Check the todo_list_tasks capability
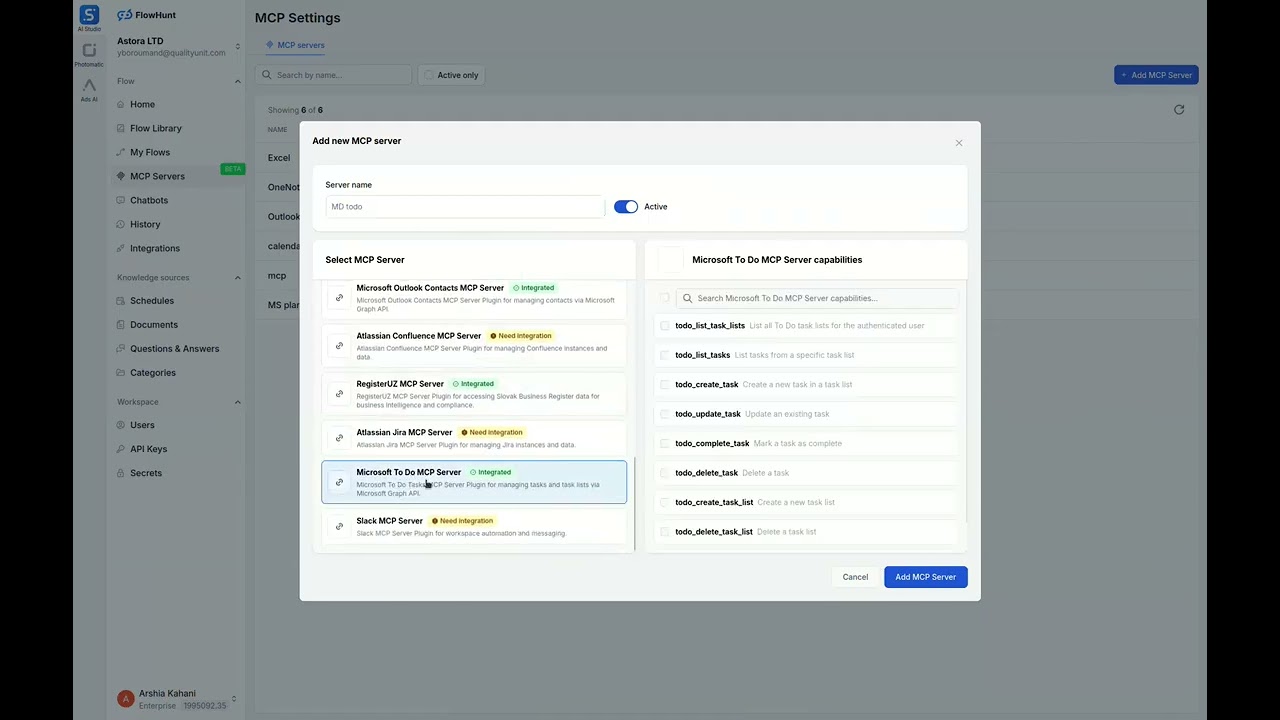This screenshot has width=1280, height=720. [x=665, y=355]
